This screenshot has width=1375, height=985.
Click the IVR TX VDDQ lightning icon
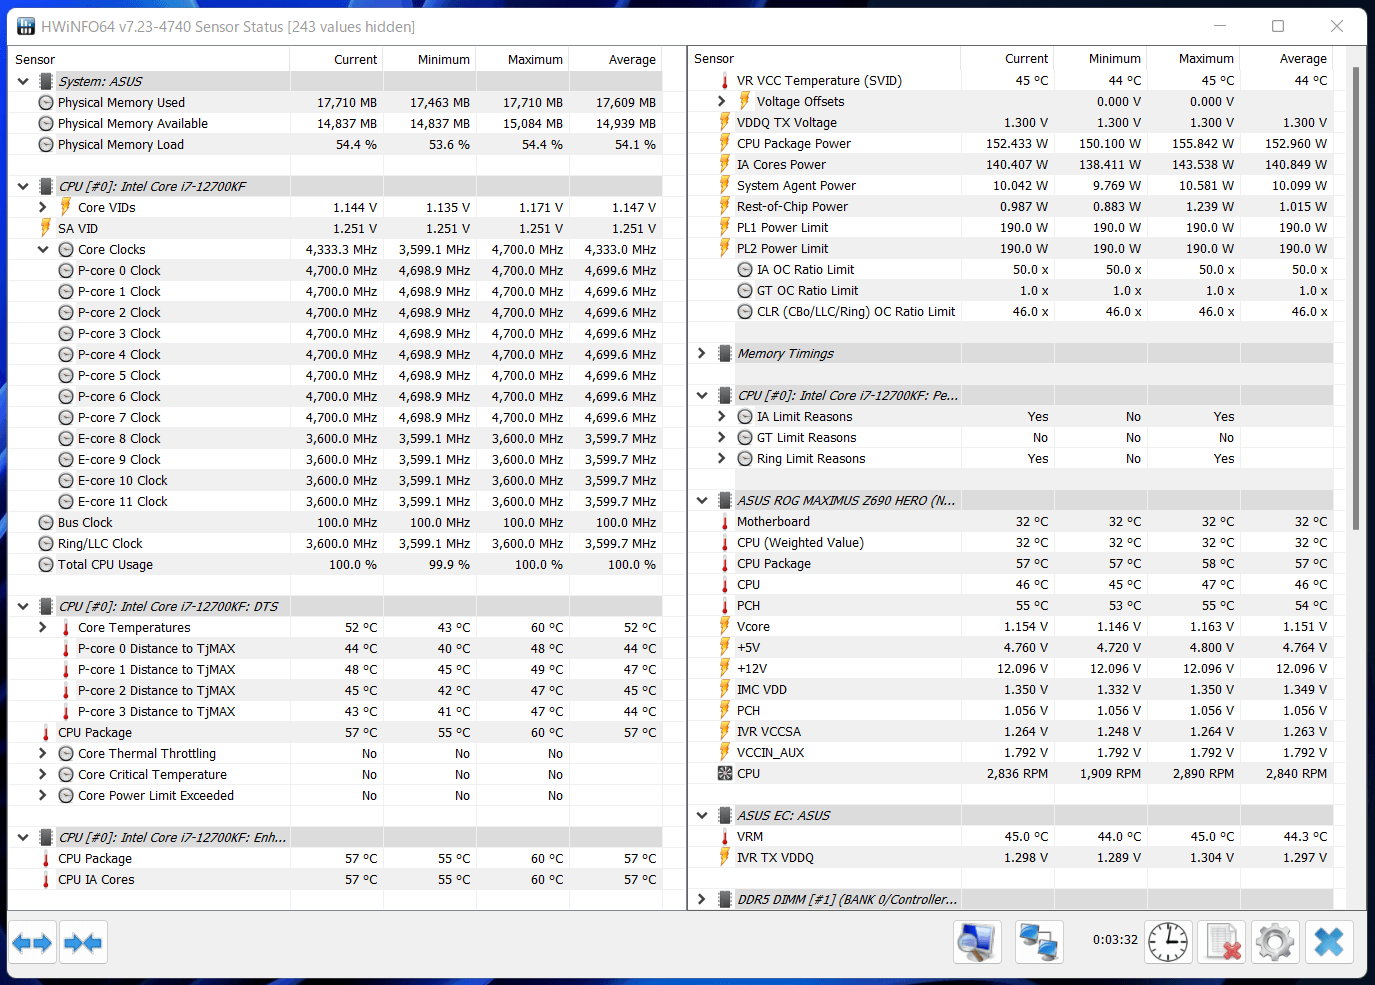725,858
